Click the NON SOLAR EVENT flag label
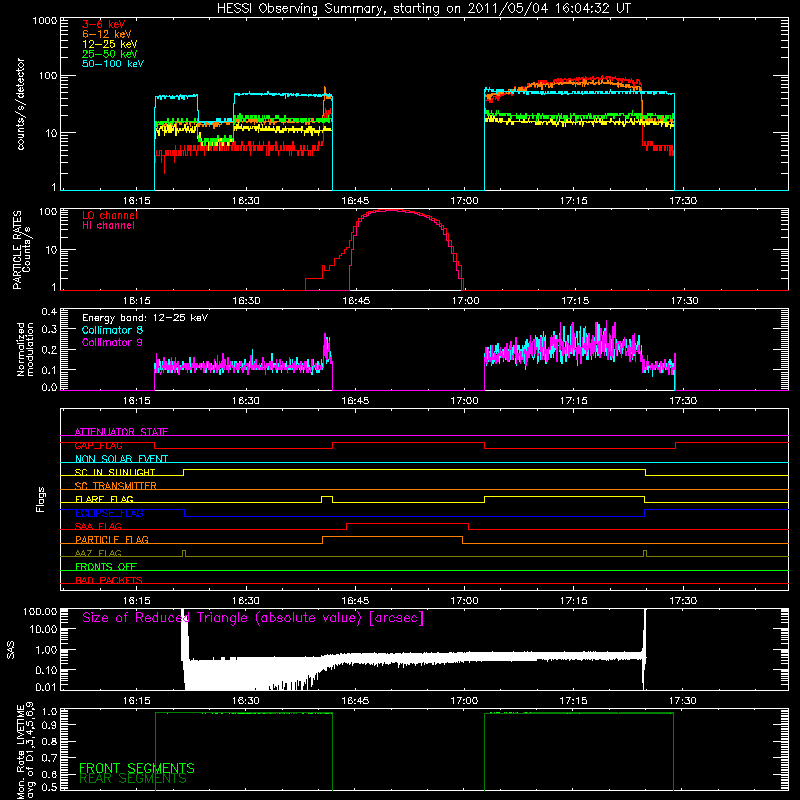Viewport: 800px width, 800px height. click(121, 459)
